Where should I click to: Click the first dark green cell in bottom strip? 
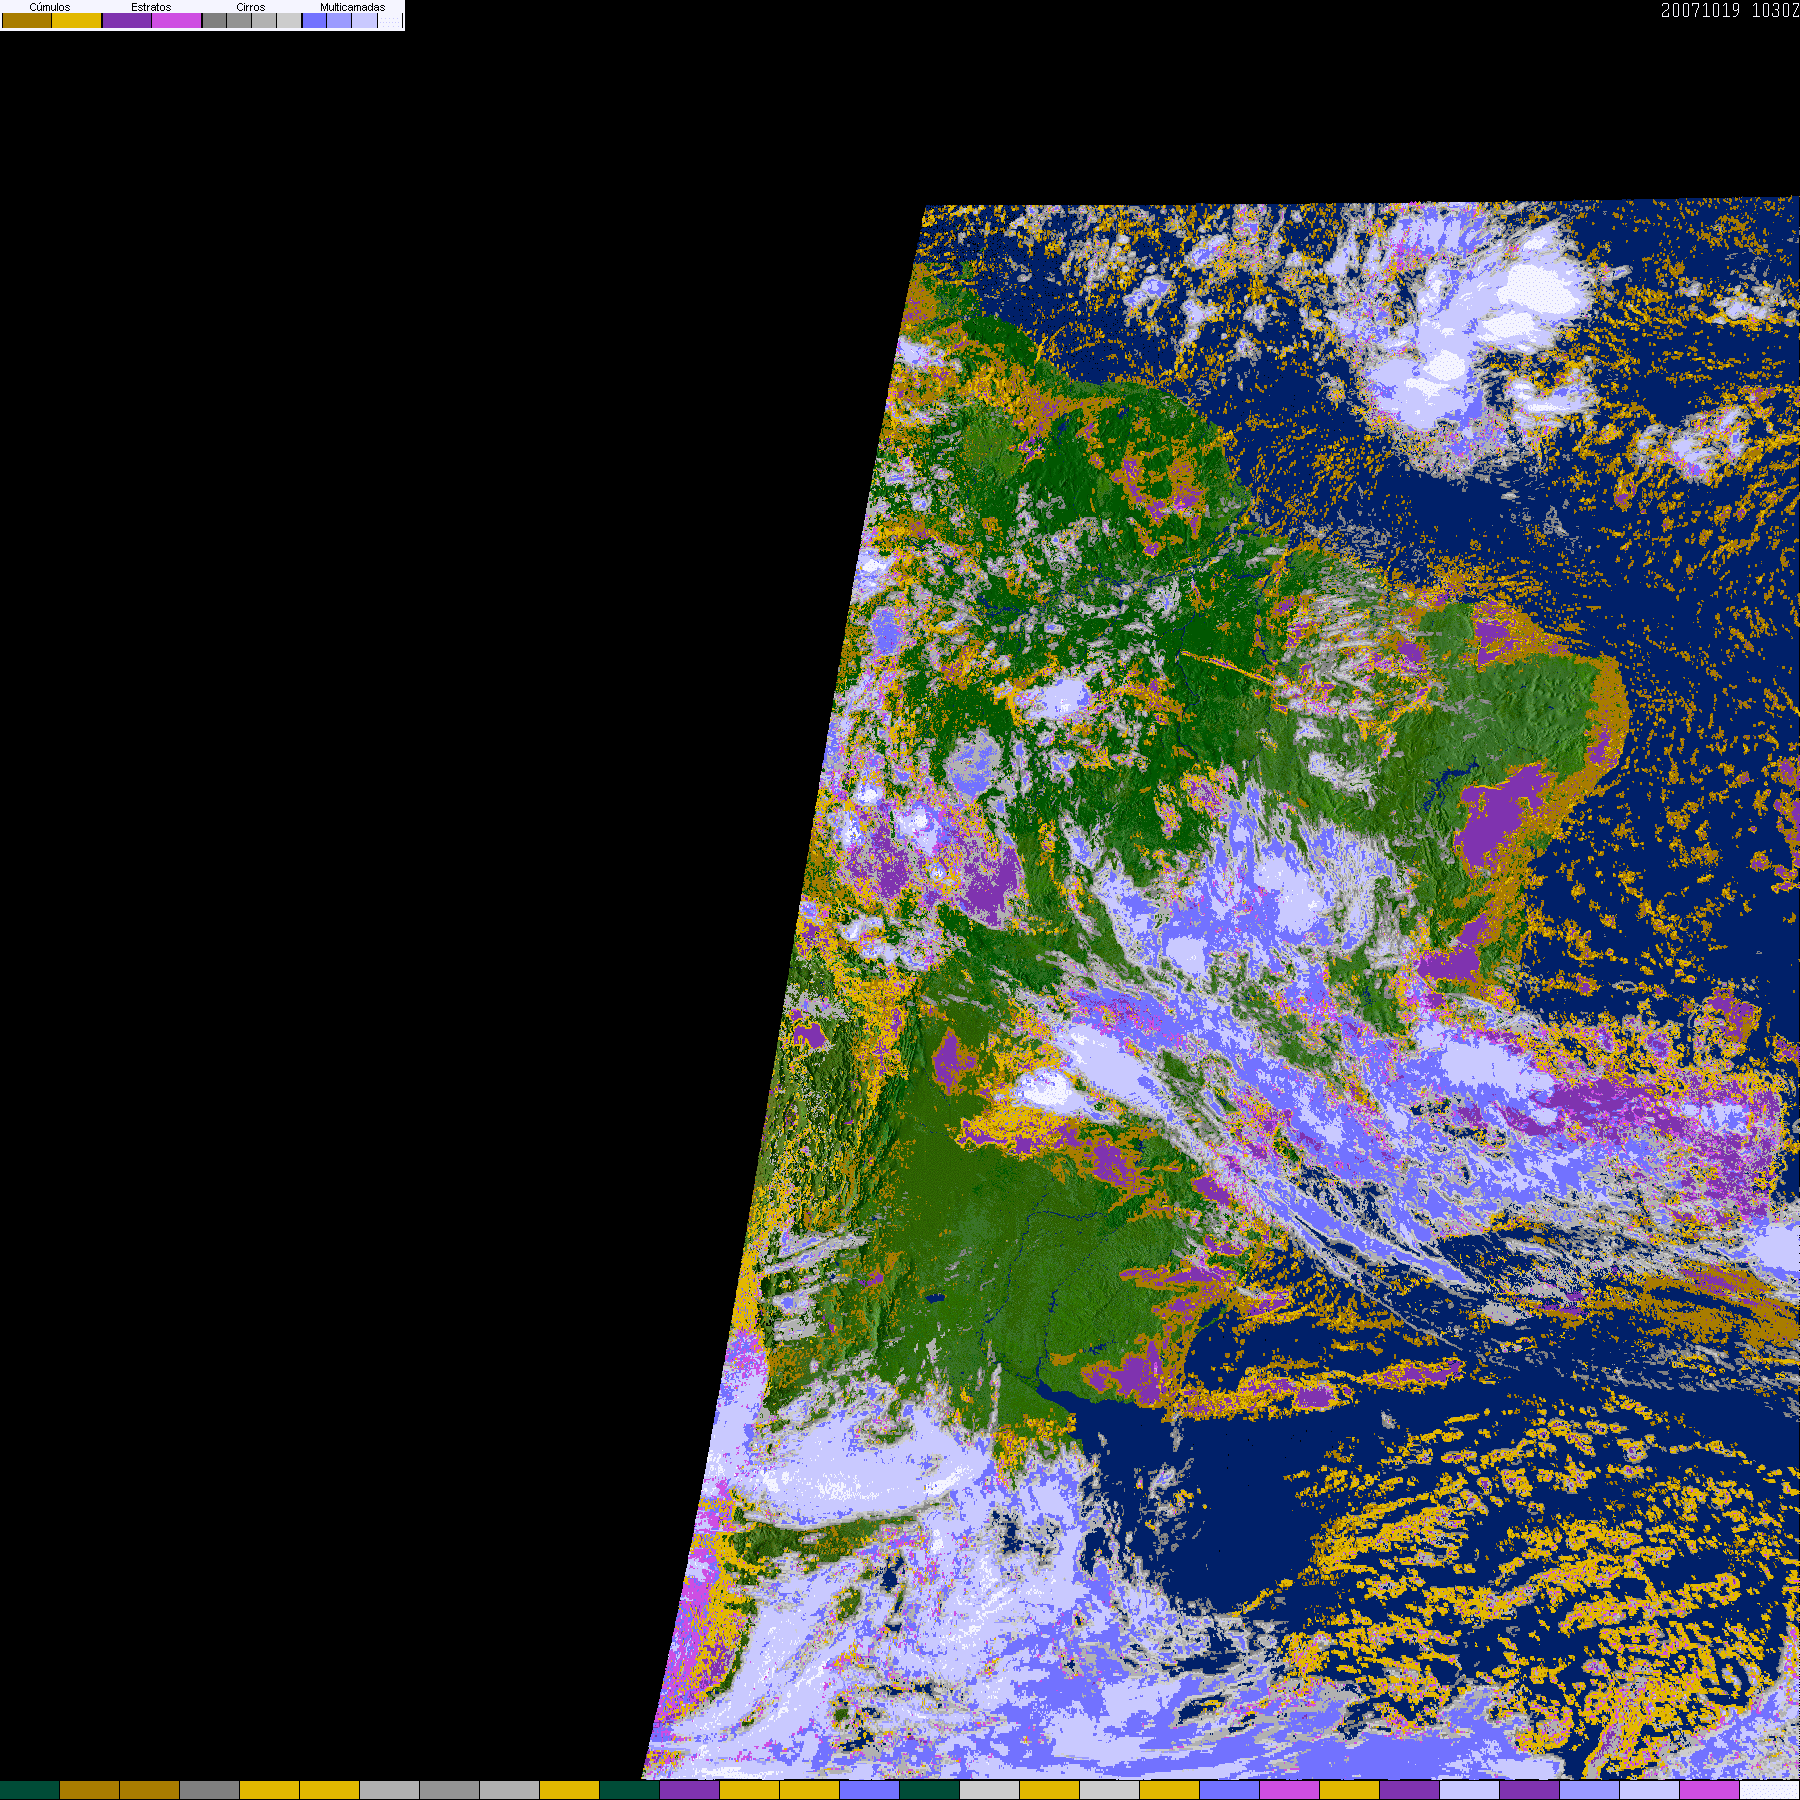click(x=30, y=1790)
